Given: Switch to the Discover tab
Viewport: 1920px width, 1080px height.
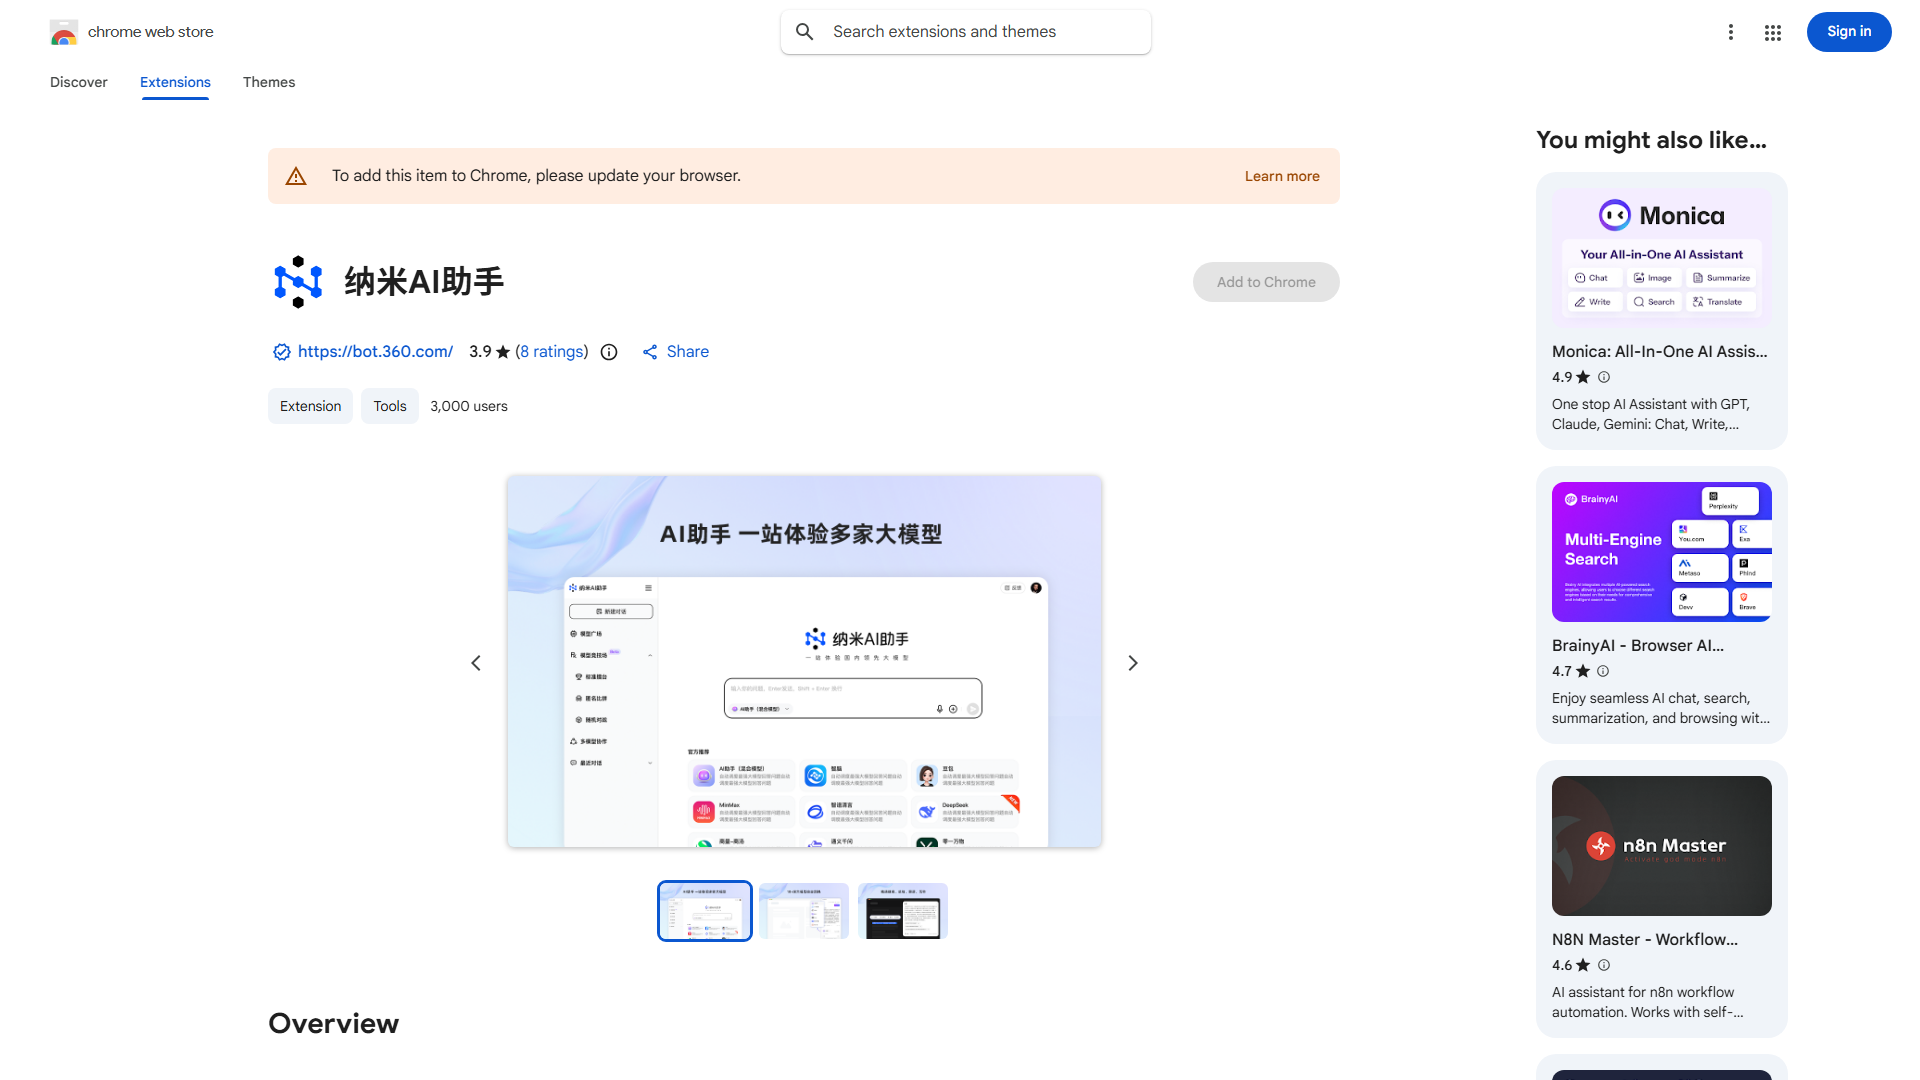Looking at the screenshot, I should pyautogui.click(x=78, y=82).
